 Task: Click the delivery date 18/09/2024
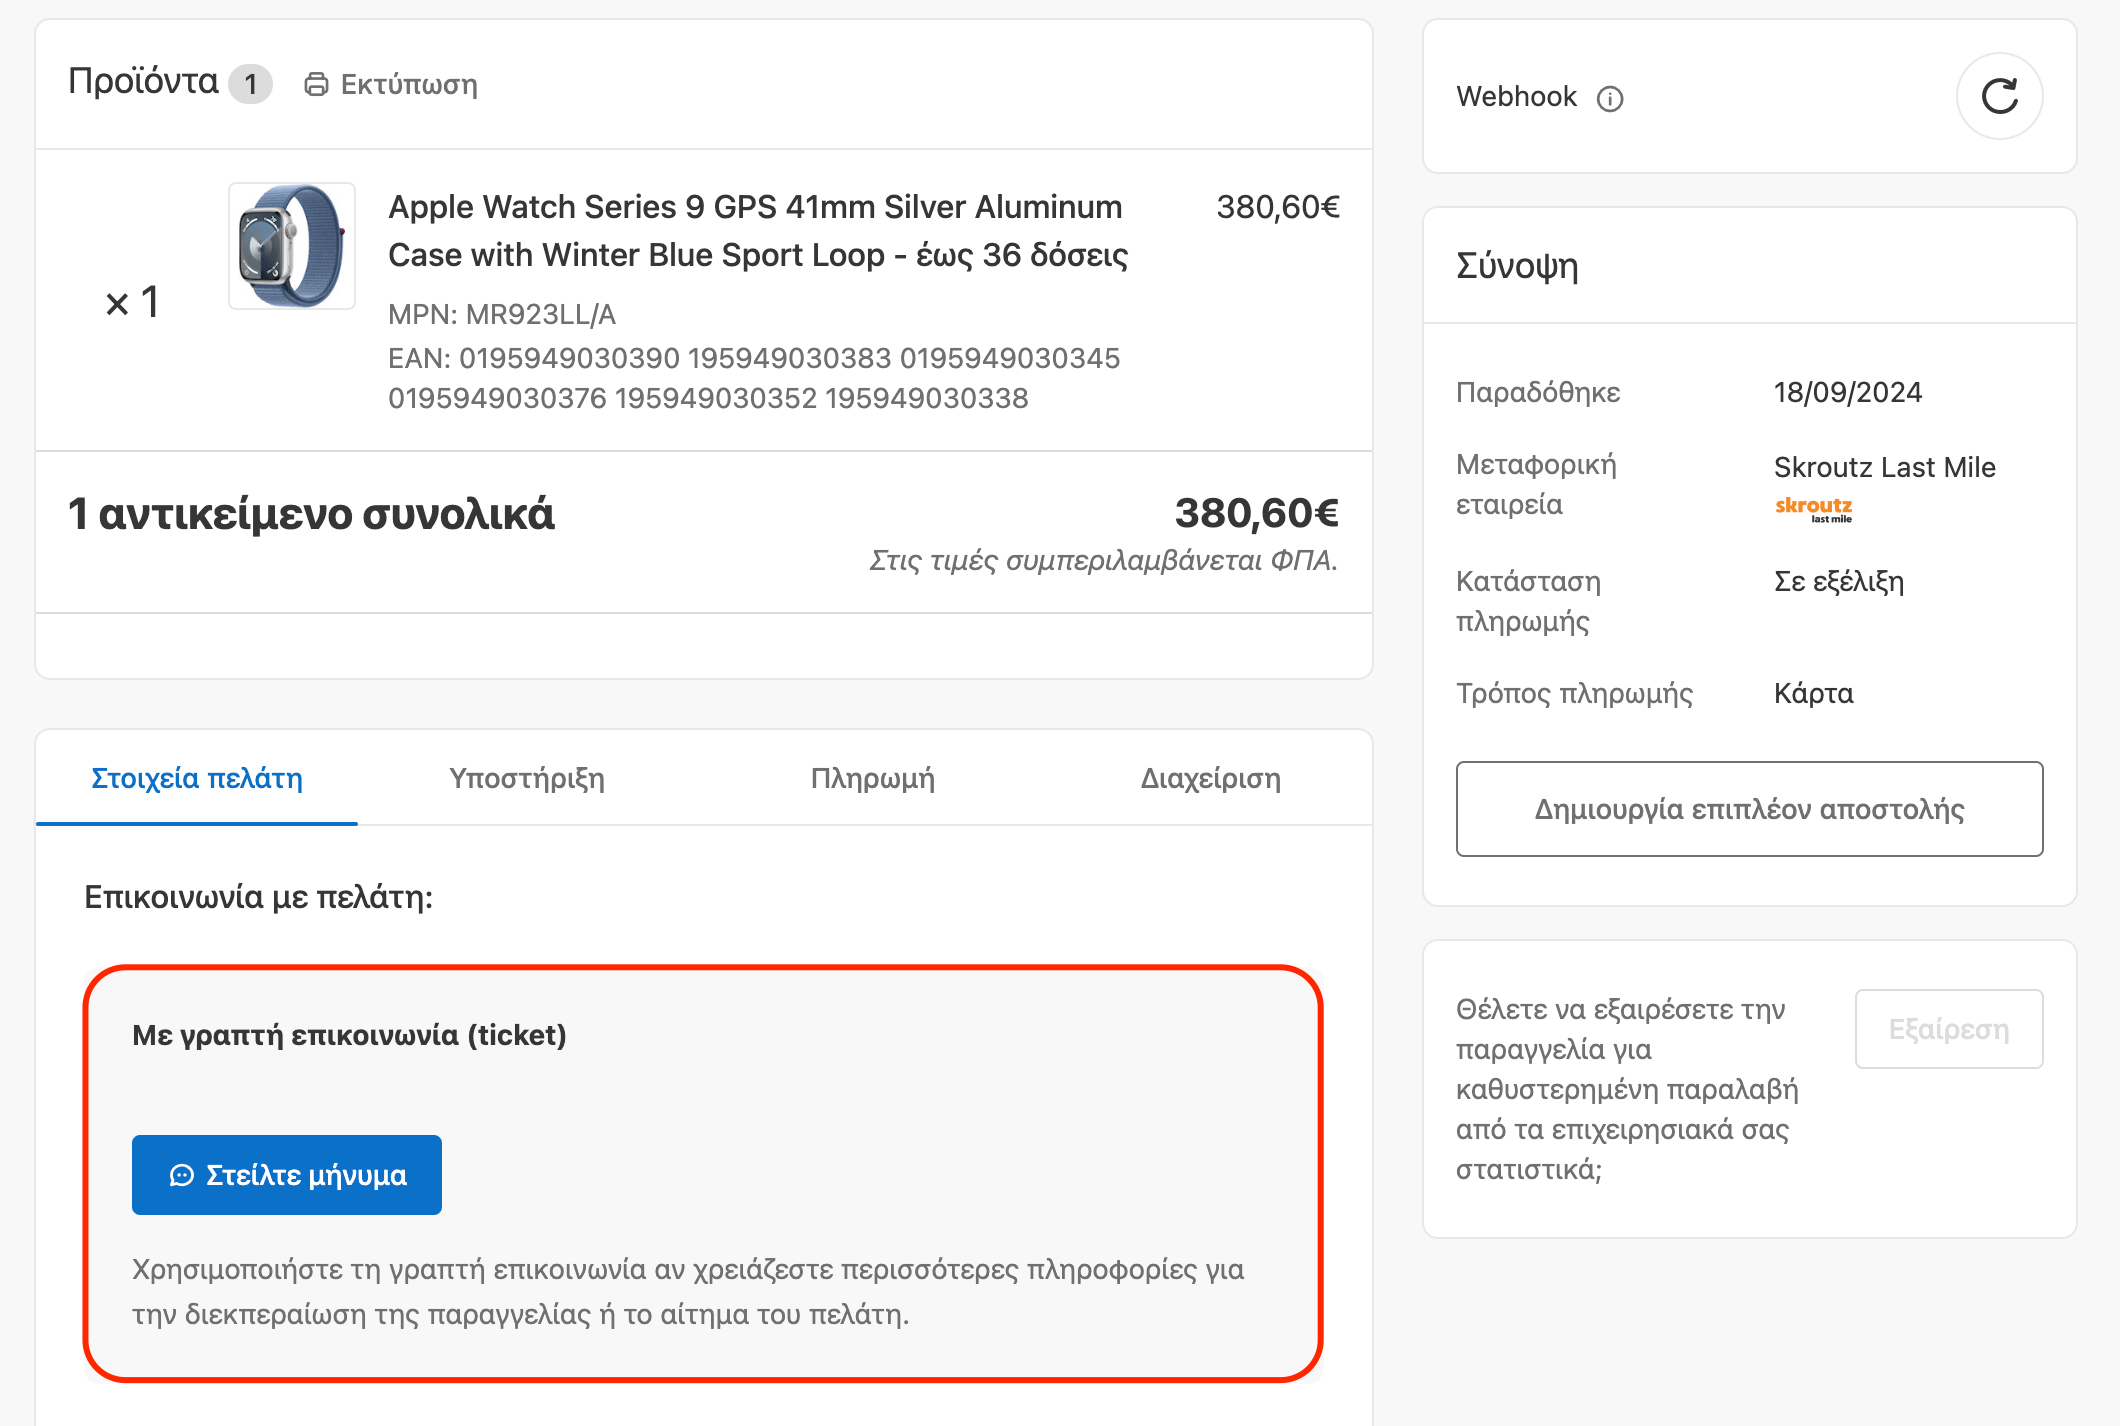click(1848, 392)
